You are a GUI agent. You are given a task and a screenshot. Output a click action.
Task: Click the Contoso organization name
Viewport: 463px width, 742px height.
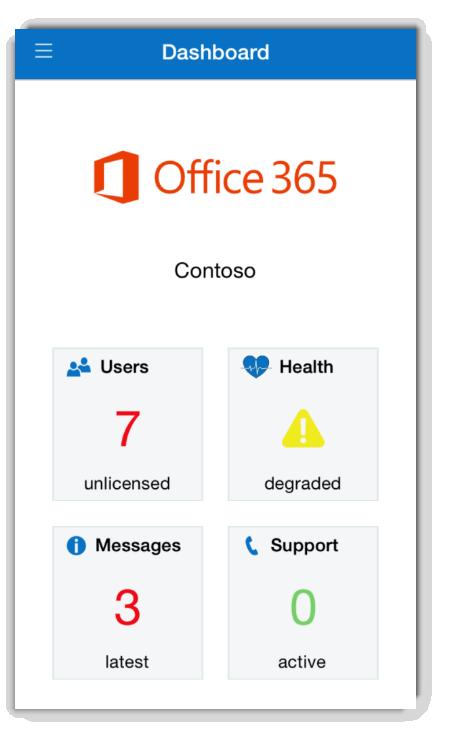coord(215,271)
